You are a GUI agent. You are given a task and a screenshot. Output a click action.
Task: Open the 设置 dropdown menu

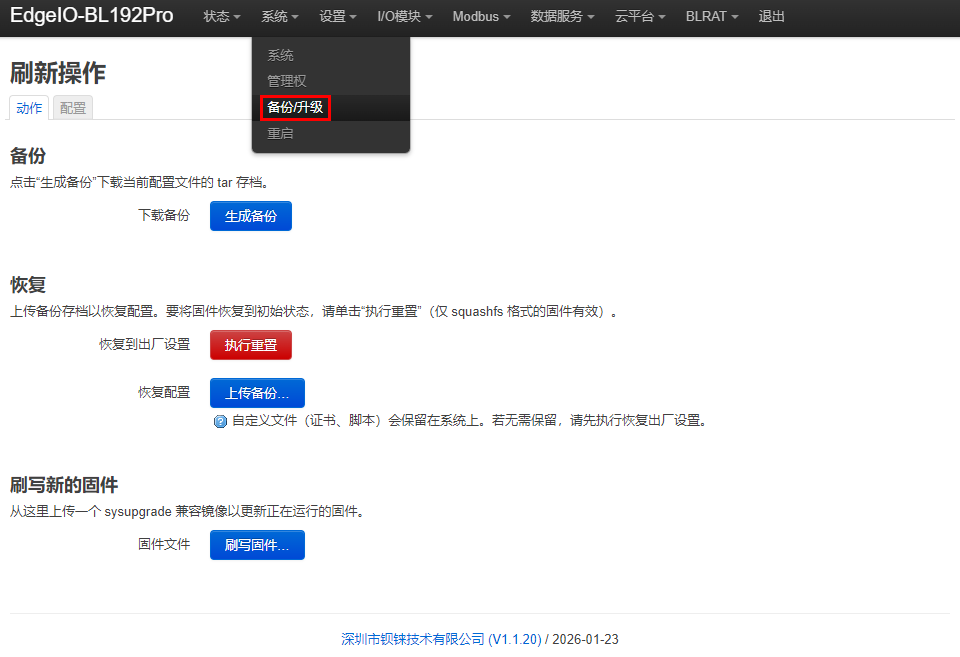click(338, 17)
